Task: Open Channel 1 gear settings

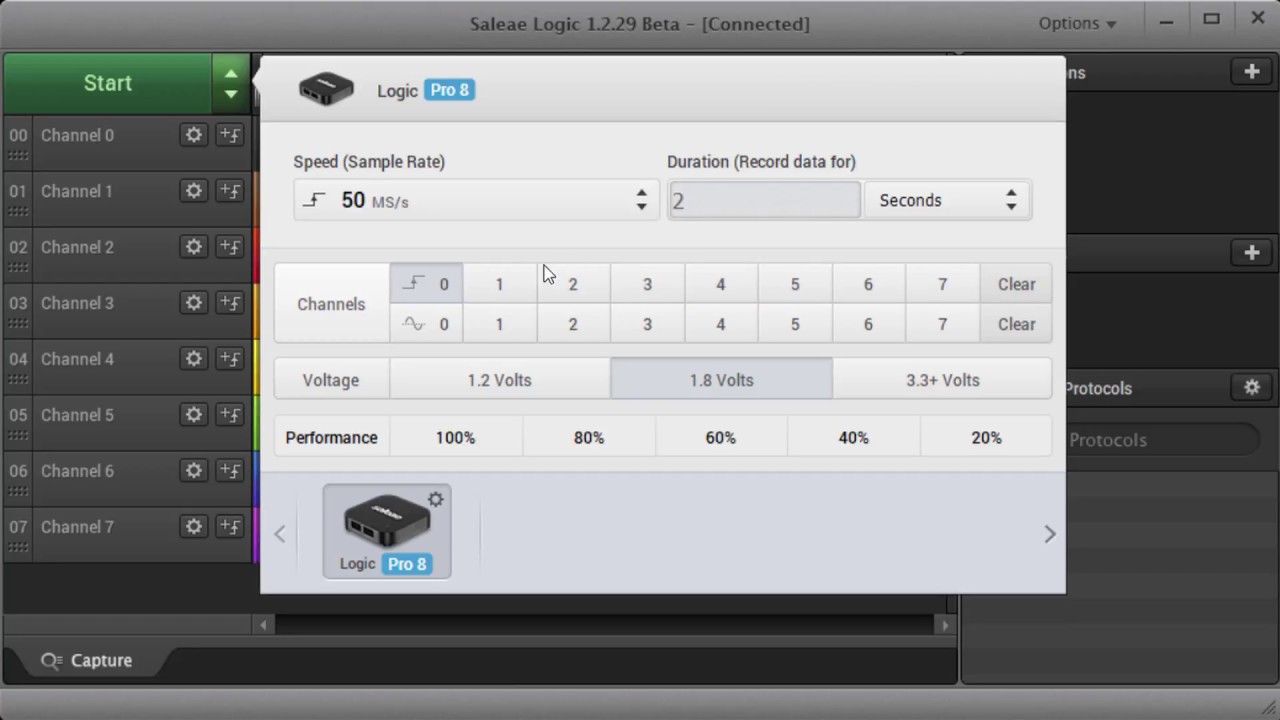Action: pos(194,191)
